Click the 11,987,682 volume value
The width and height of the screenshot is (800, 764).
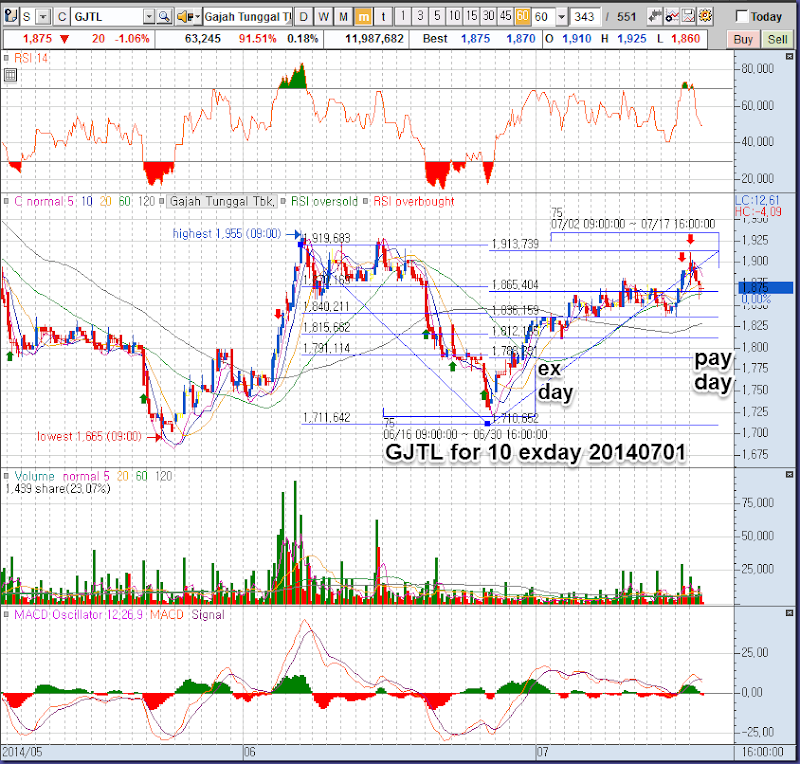point(374,39)
